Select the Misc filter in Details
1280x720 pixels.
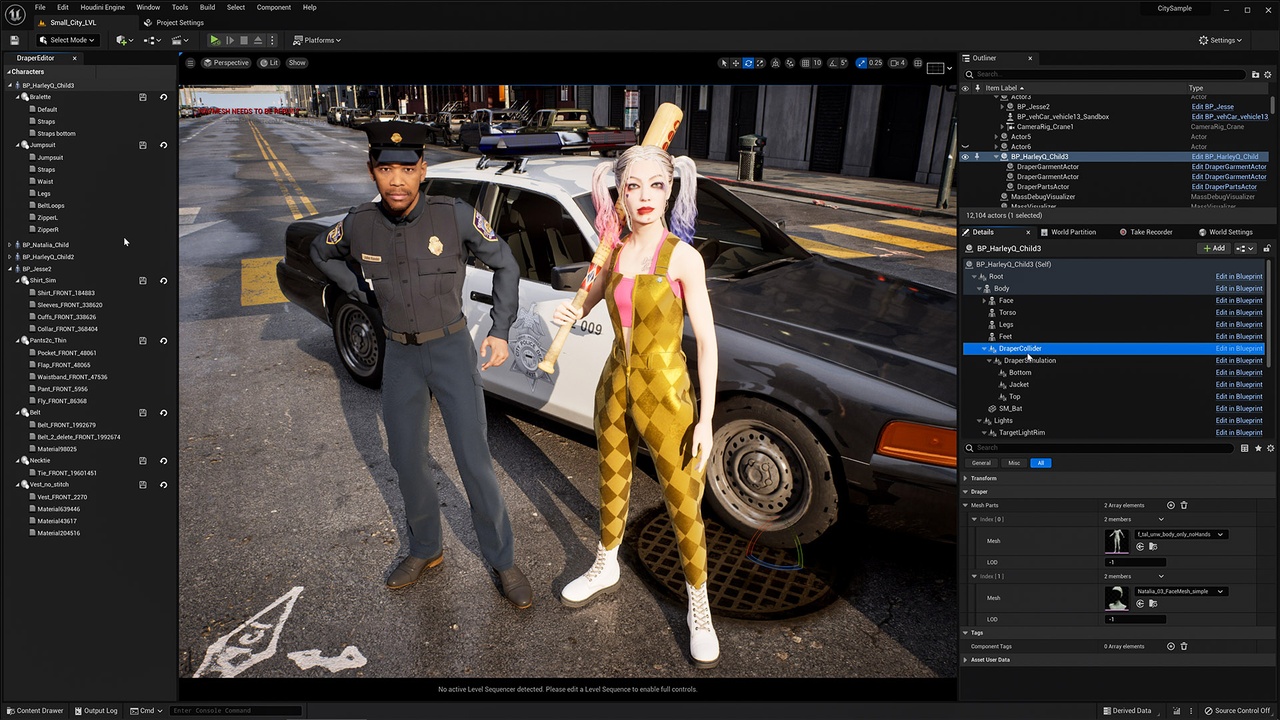[1014, 463]
